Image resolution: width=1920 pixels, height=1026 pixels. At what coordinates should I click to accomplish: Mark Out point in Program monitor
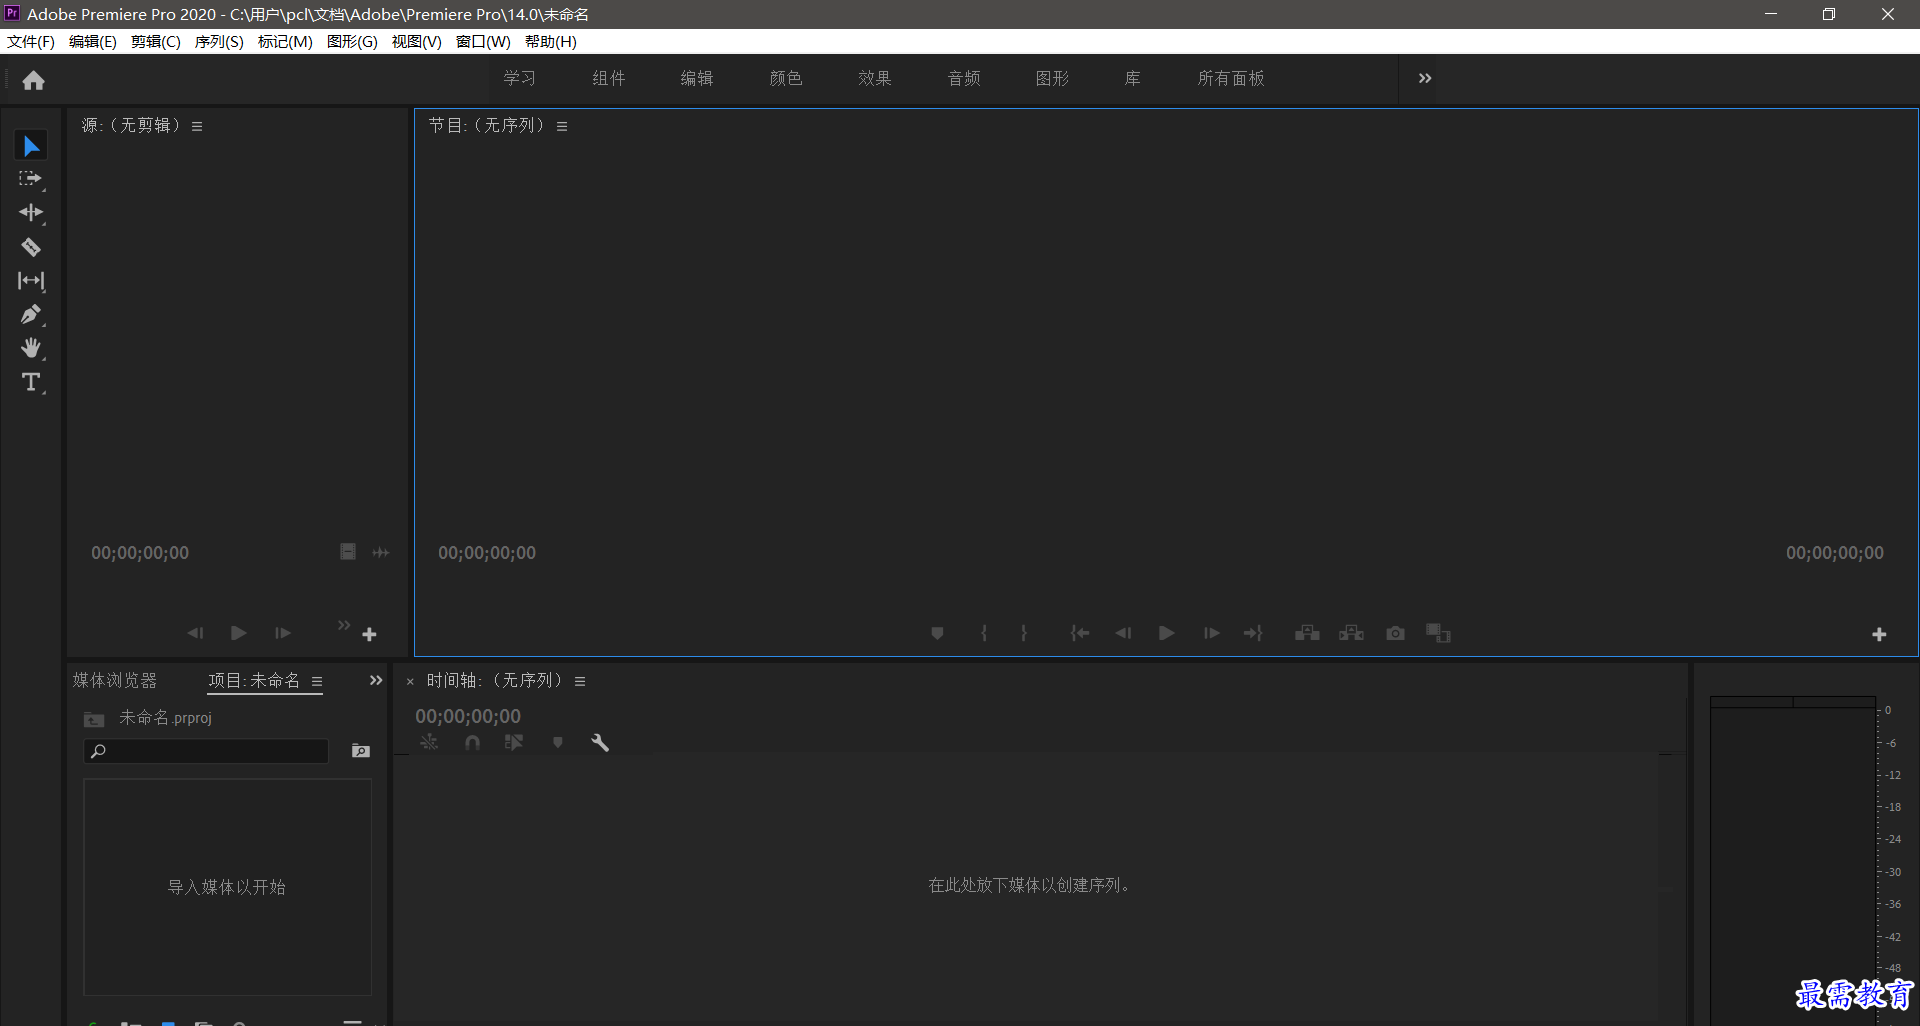click(x=1023, y=633)
